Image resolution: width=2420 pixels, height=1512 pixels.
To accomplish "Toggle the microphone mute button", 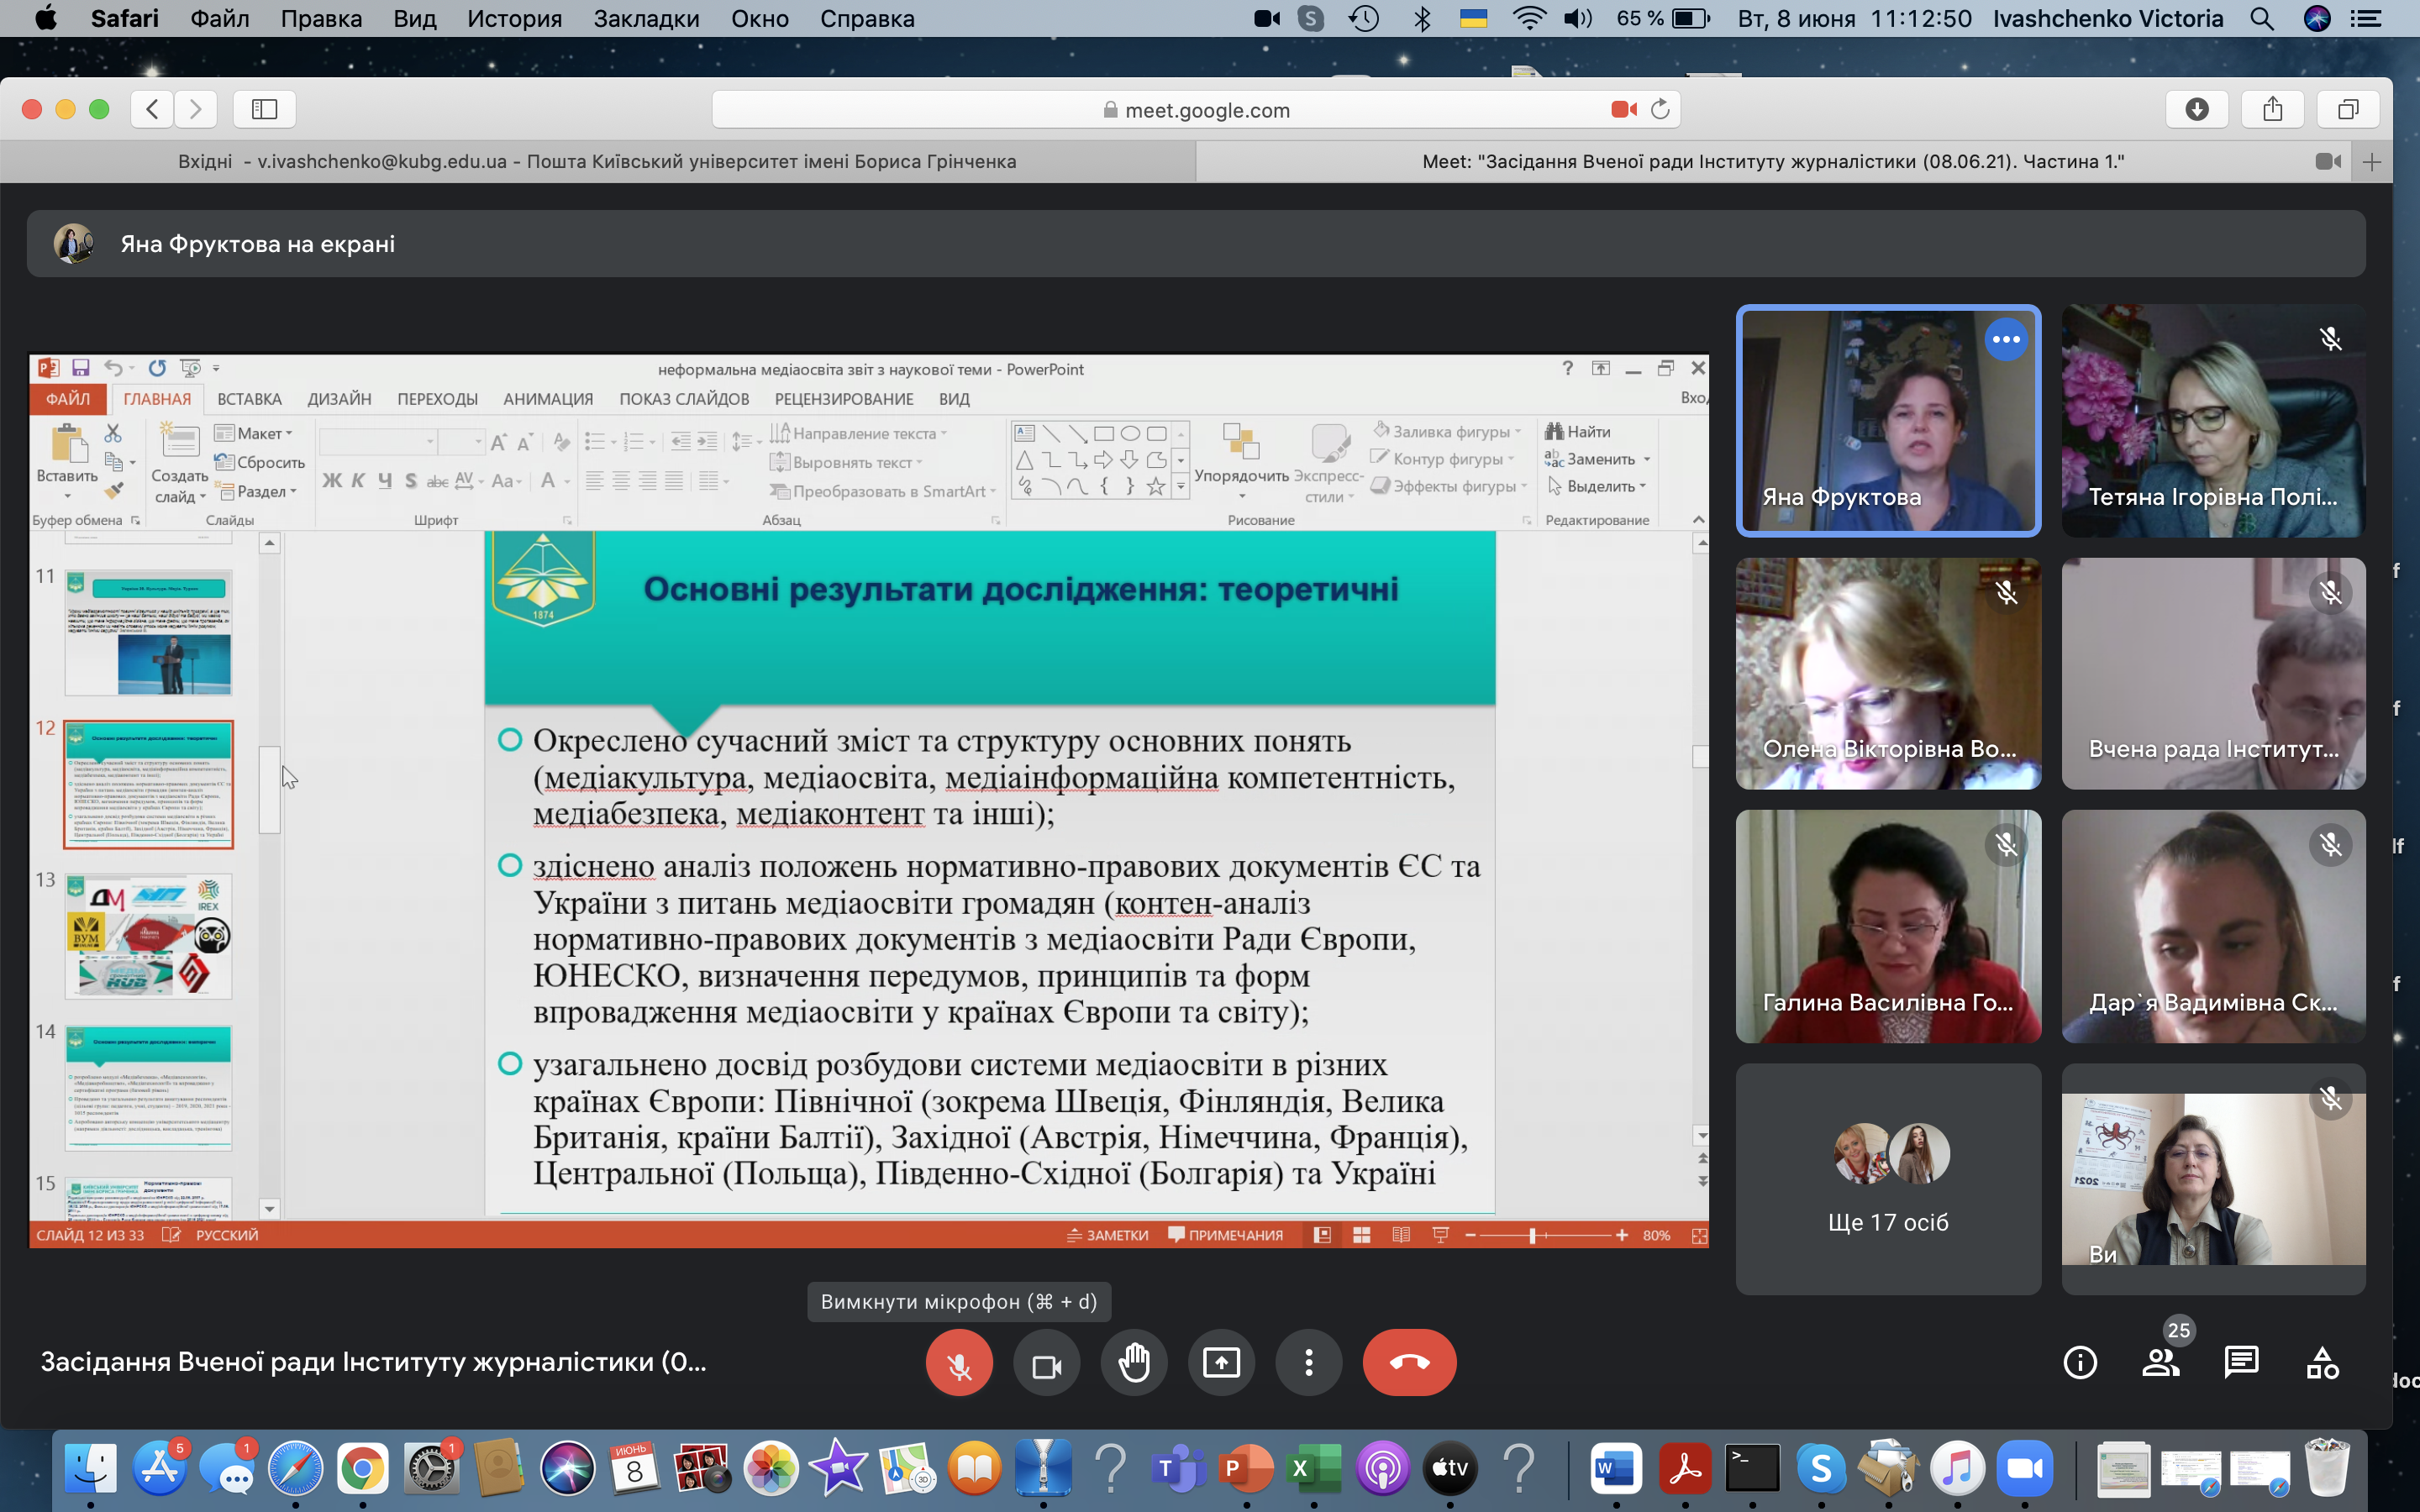I will (x=959, y=1363).
